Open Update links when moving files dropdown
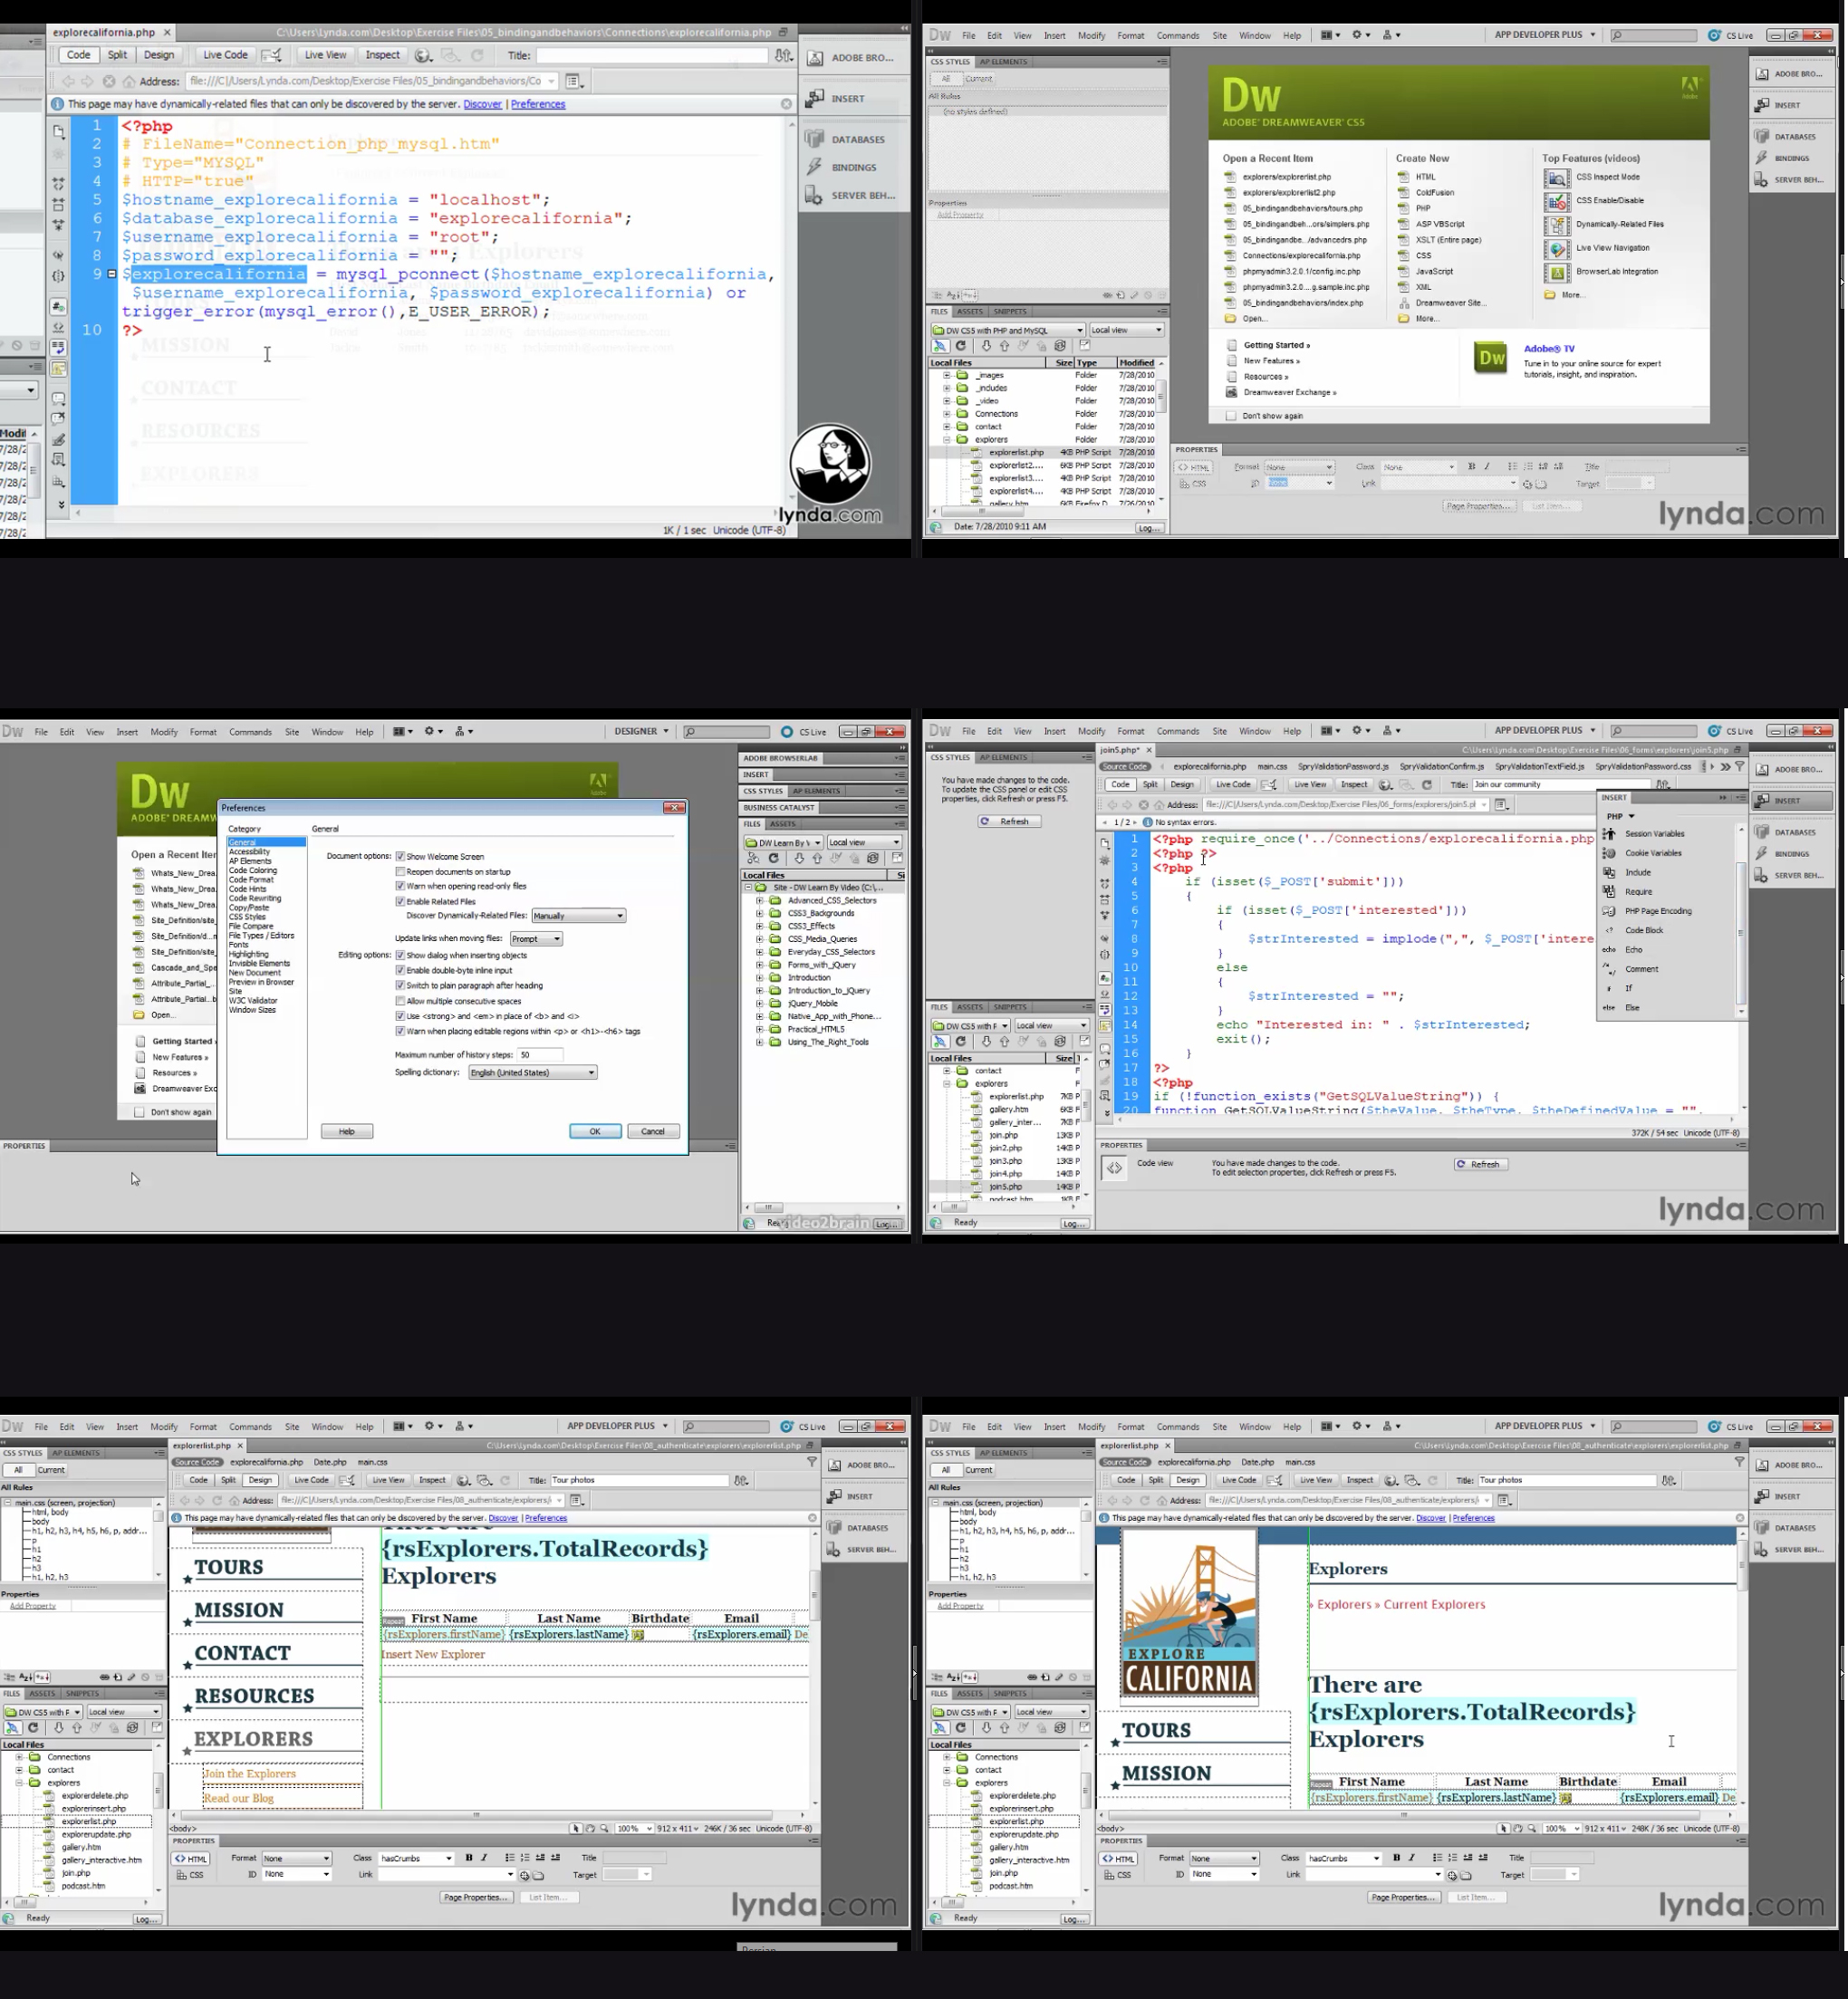Viewport: 1848px width, 1999px height. (x=536, y=938)
